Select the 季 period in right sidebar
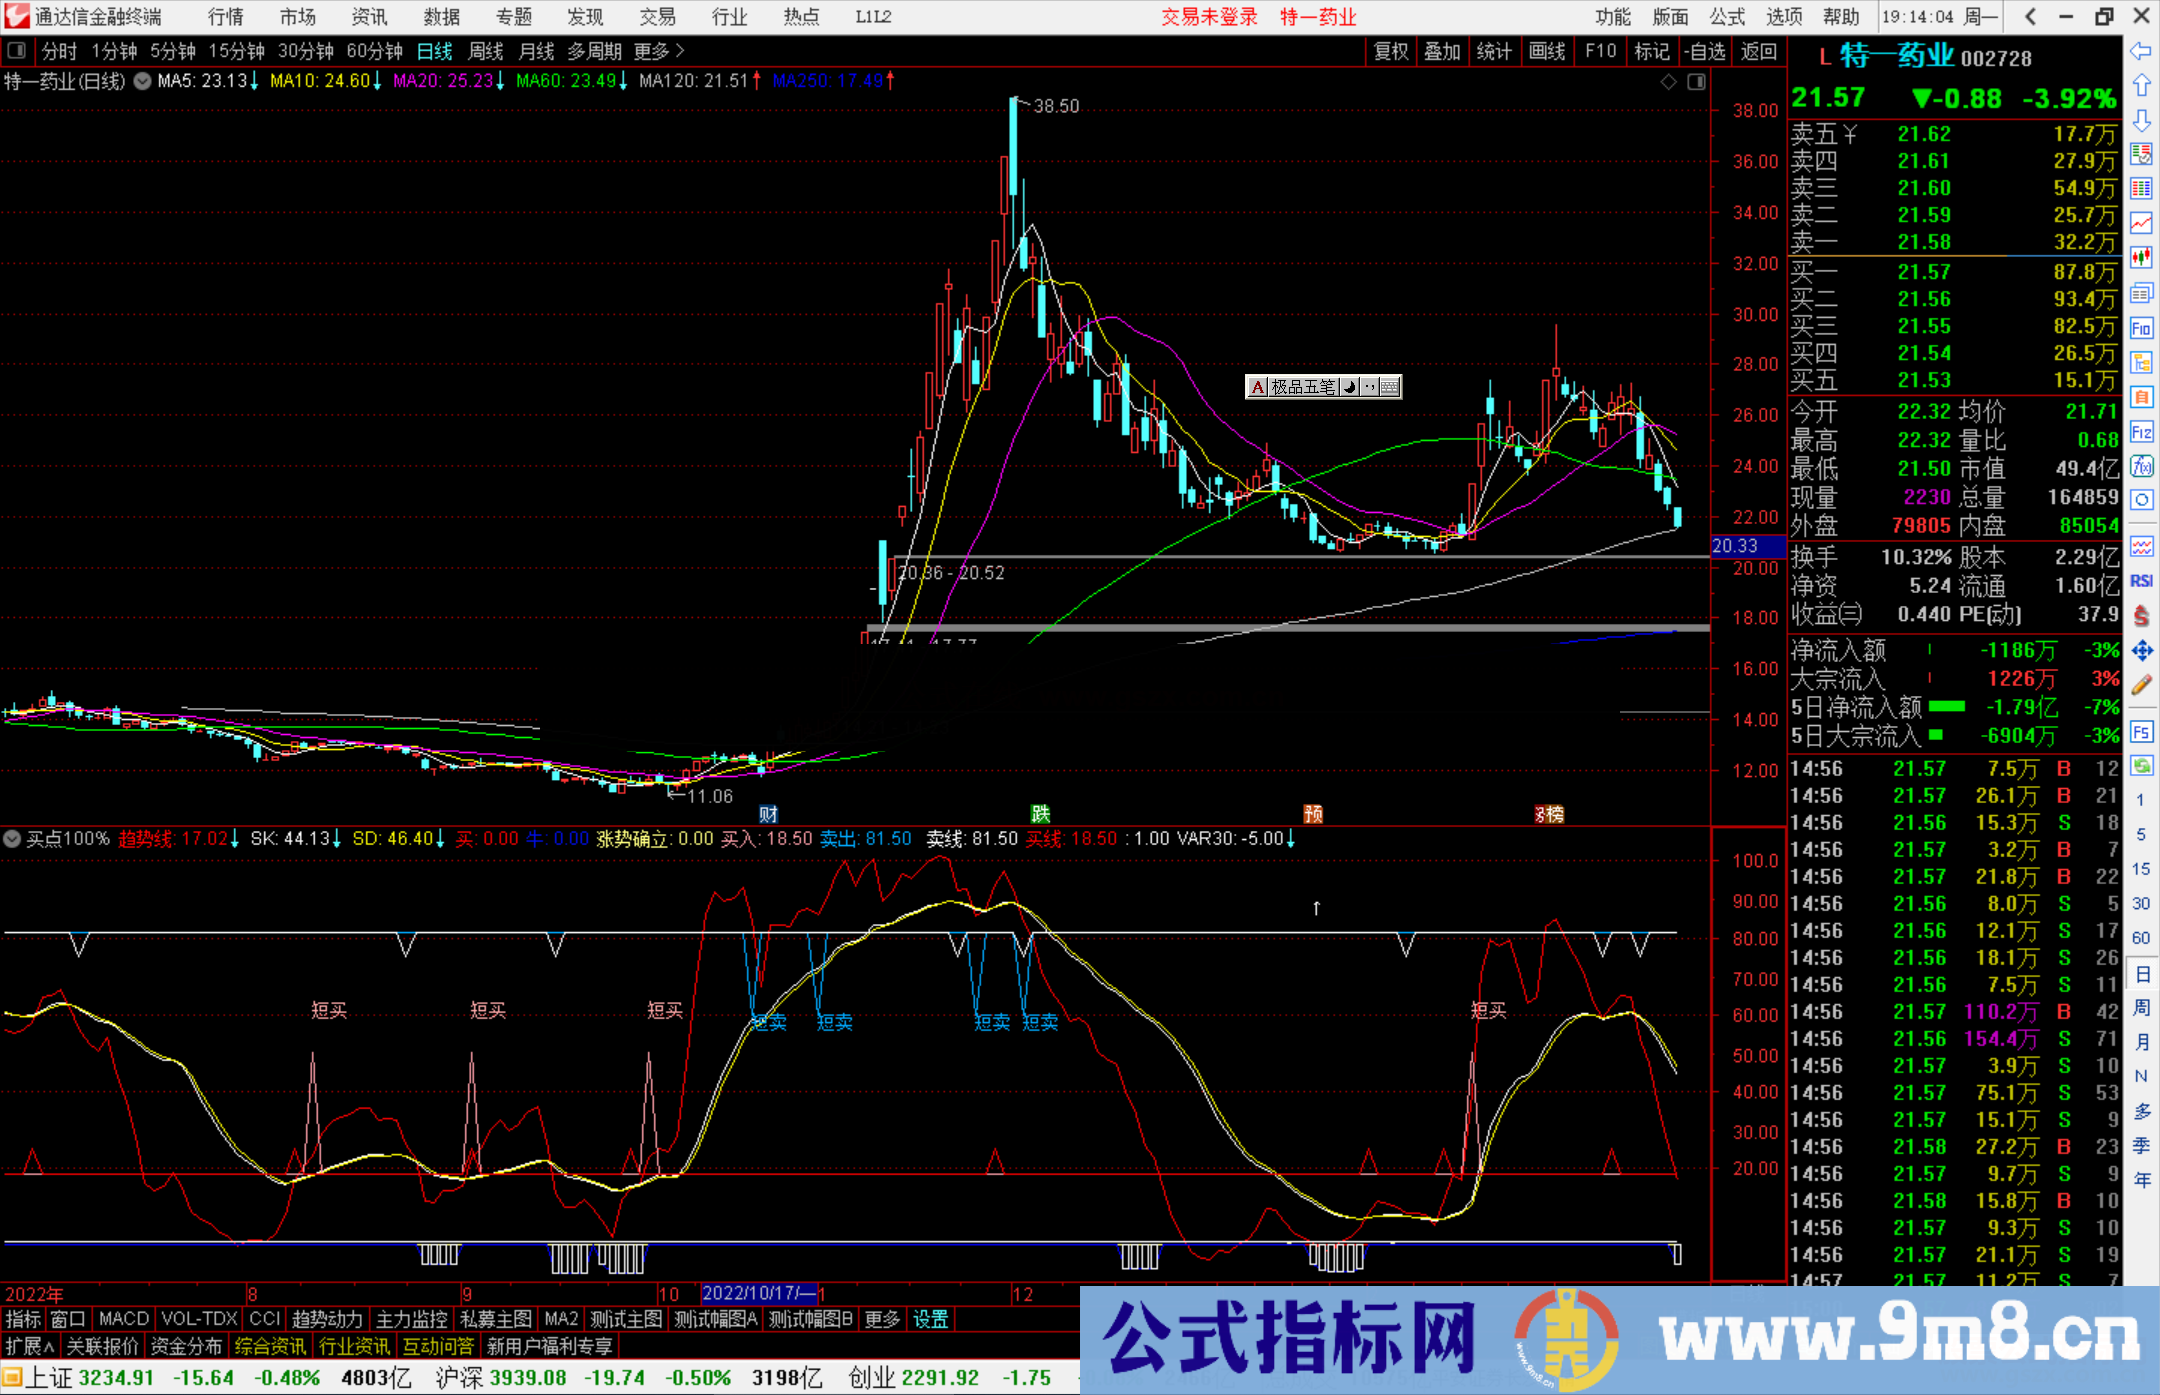2160x1395 pixels. 2141,1145
